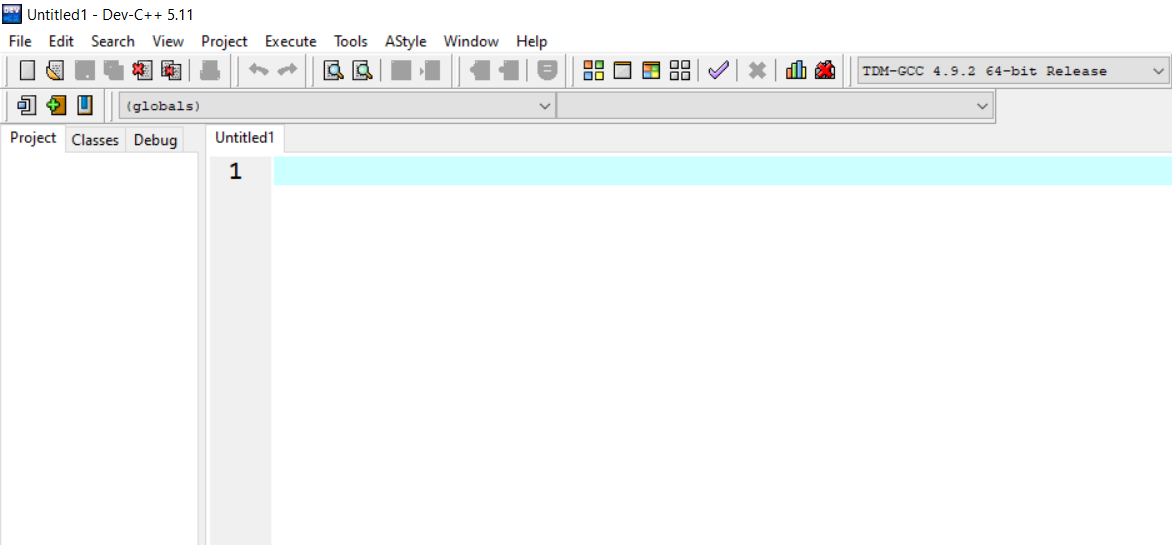Place cursor in highlighted editor line

(722, 171)
